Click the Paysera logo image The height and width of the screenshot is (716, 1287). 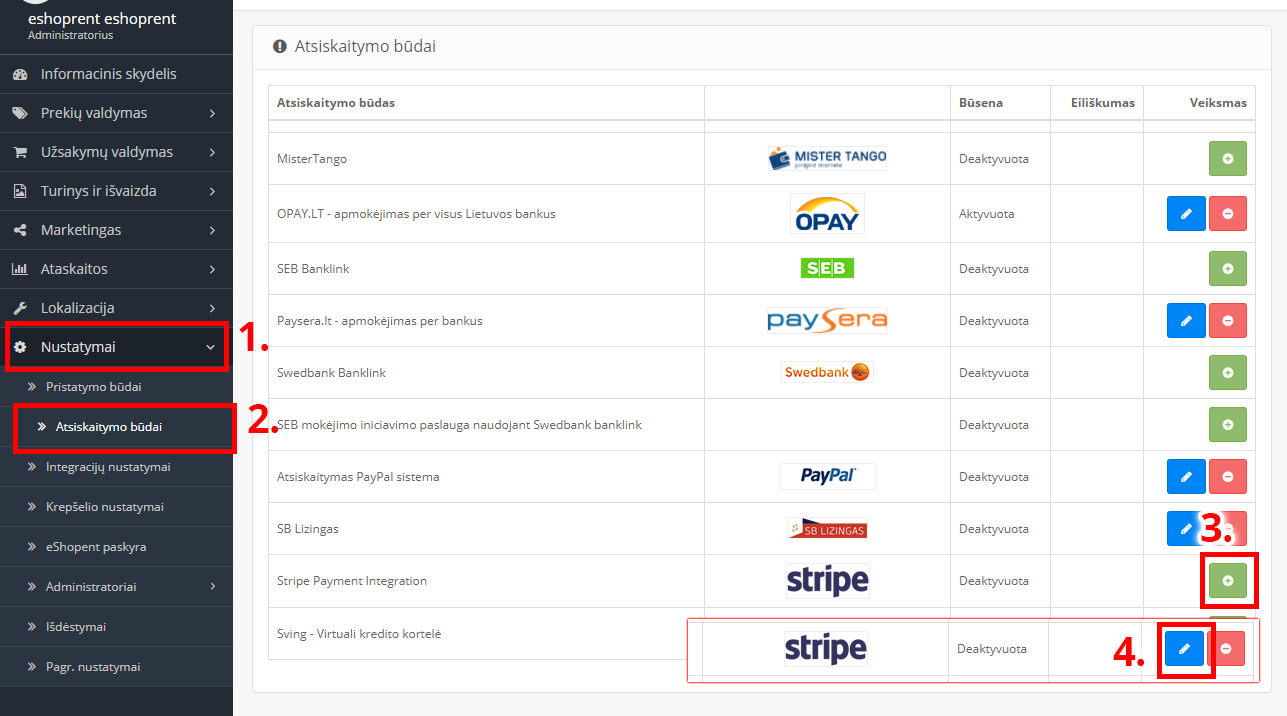[x=827, y=320]
